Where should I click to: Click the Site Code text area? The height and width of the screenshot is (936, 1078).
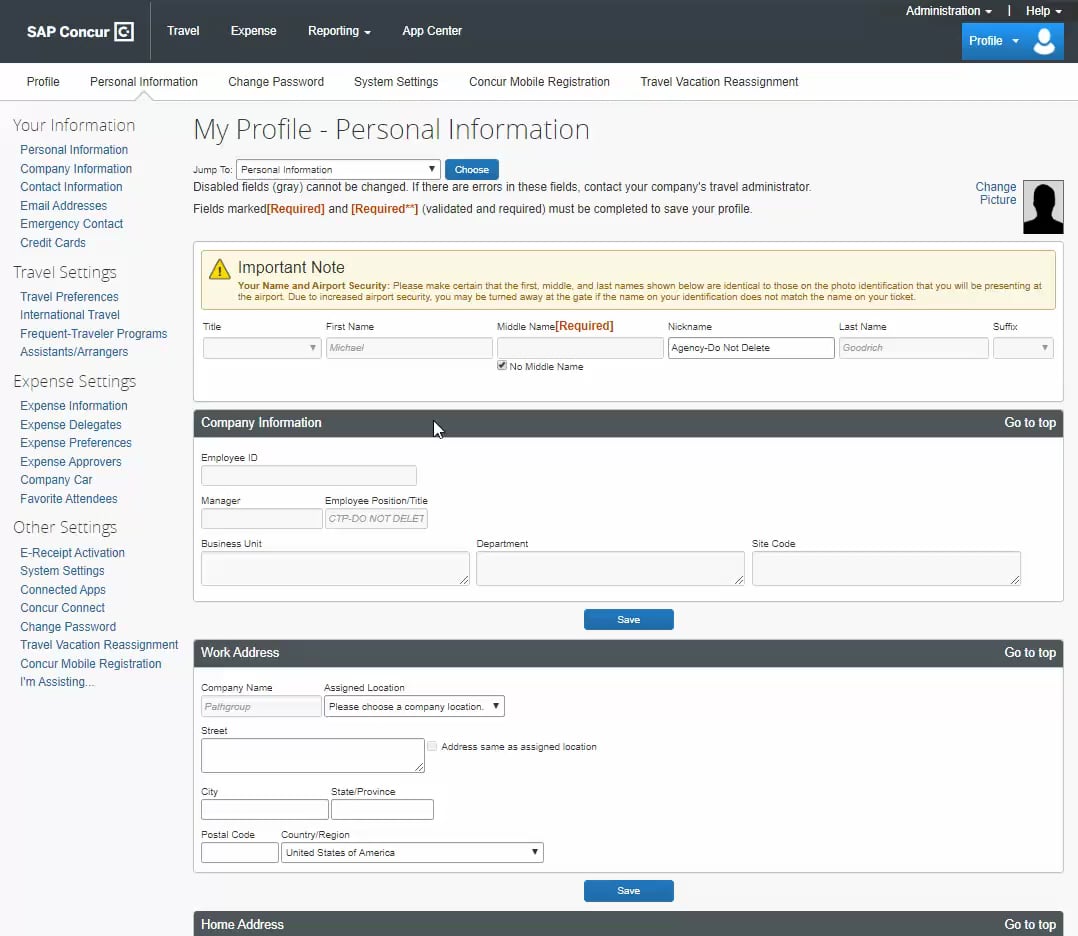click(x=886, y=569)
